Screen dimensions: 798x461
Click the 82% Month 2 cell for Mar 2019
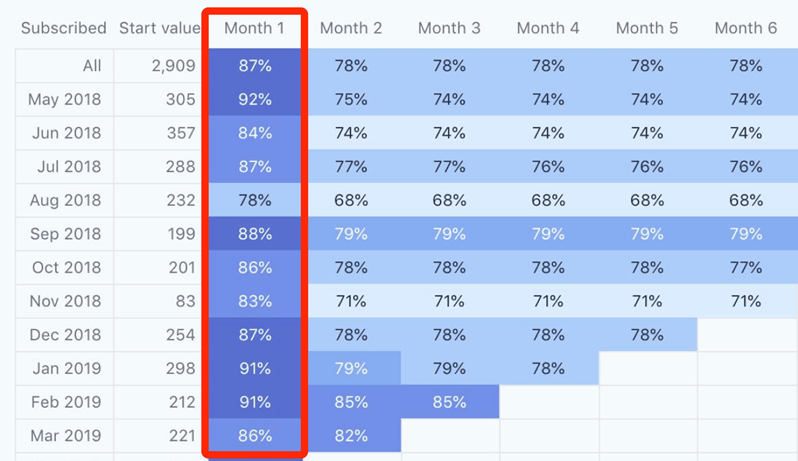pyautogui.click(x=351, y=436)
